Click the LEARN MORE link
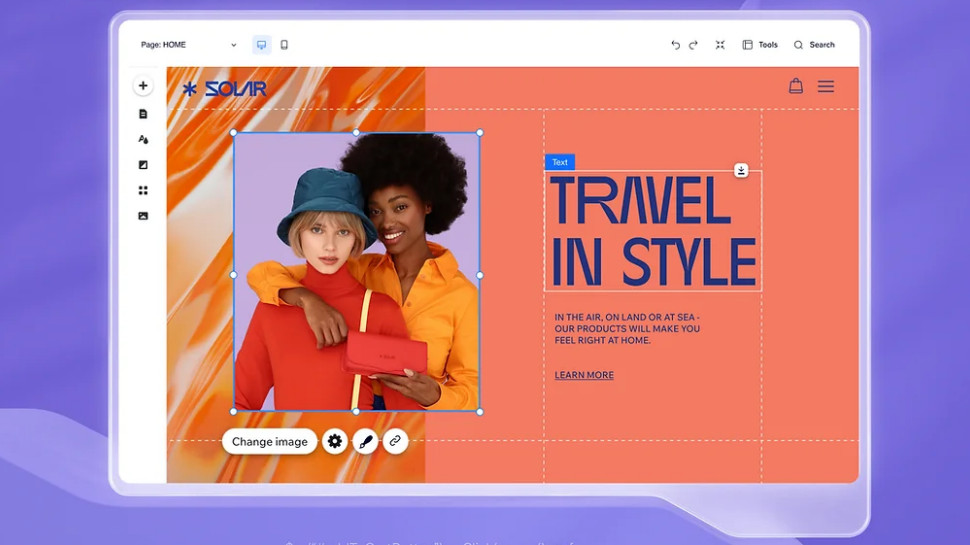The height and width of the screenshot is (545, 970). tap(584, 375)
